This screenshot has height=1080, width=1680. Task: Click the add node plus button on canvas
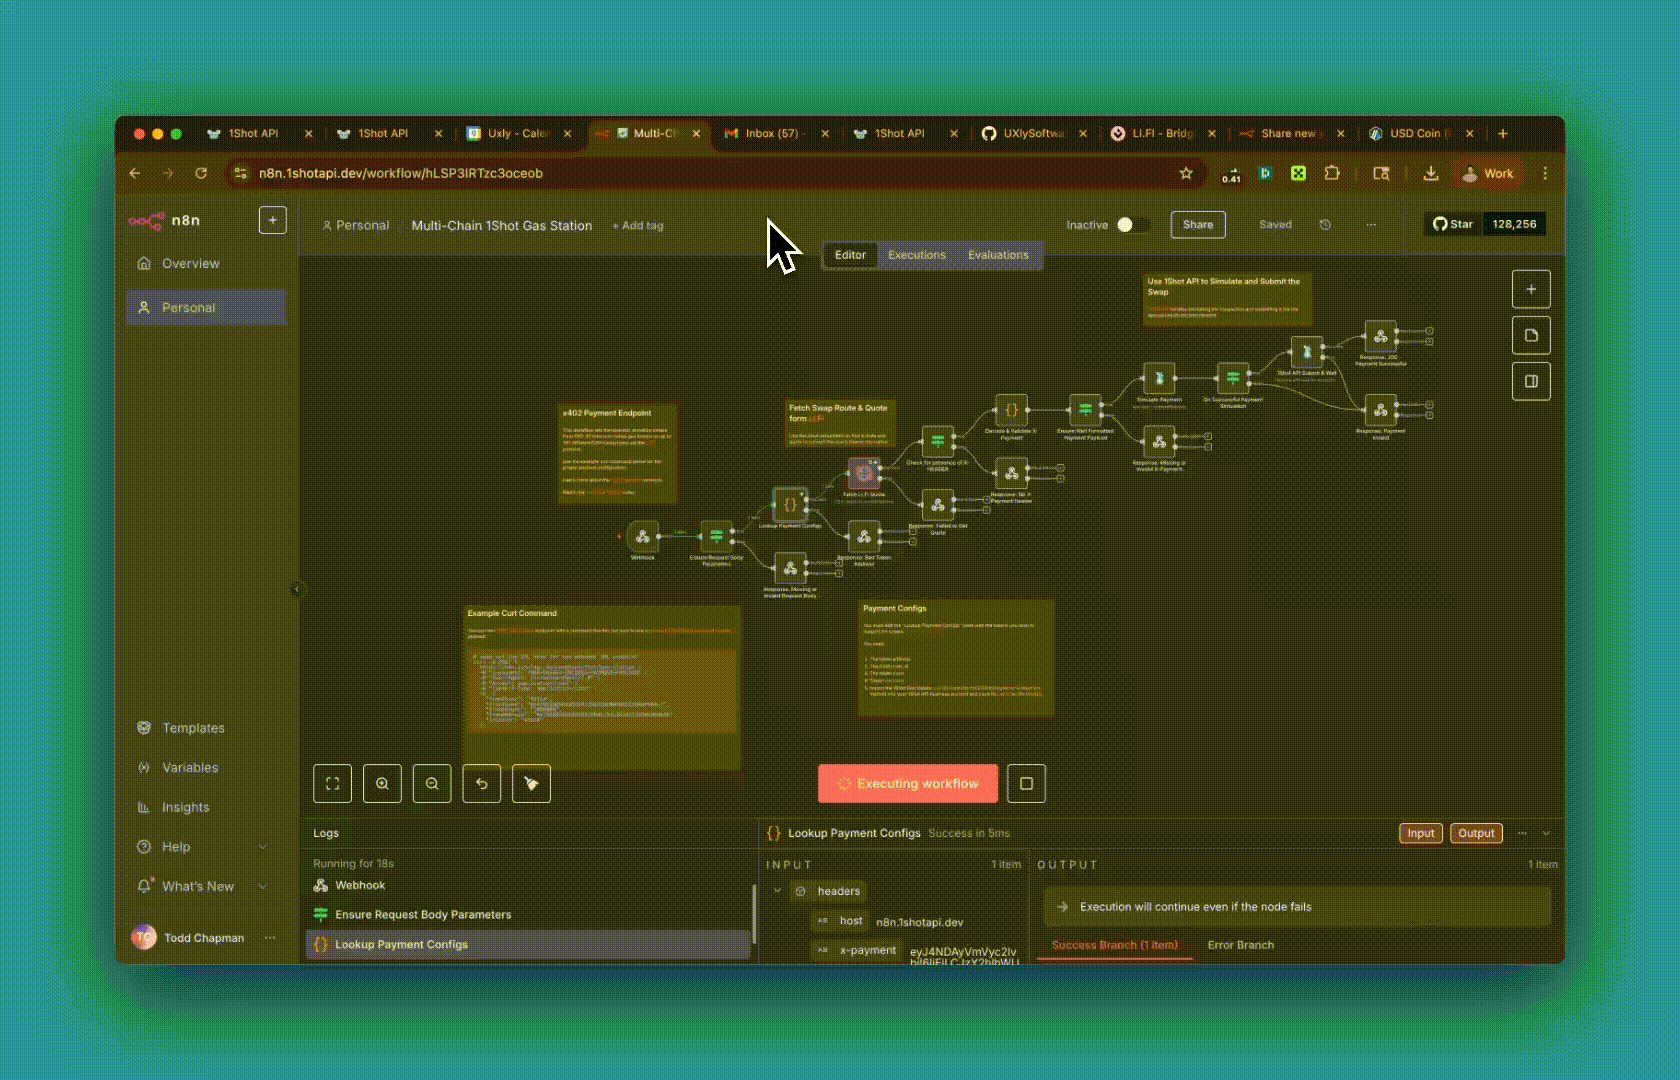point(1531,289)
